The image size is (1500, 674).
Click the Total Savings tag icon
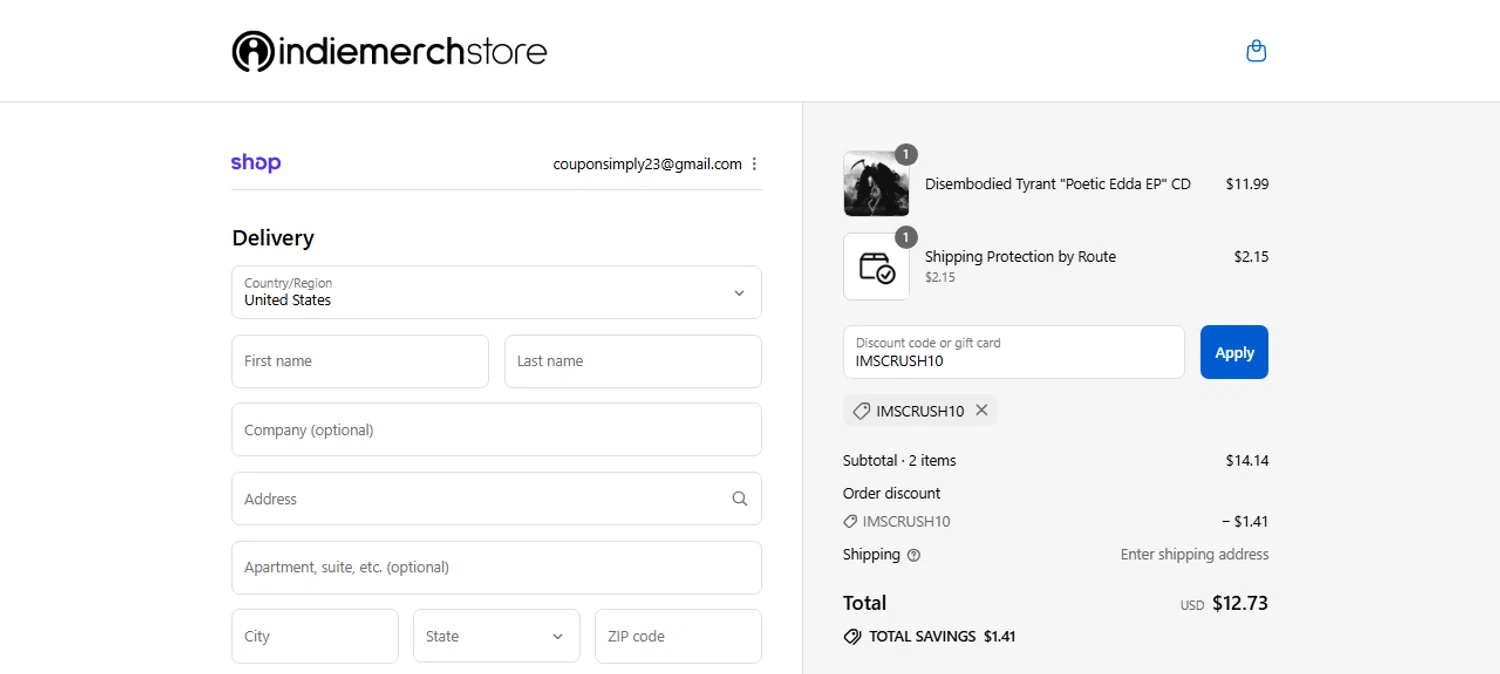(x=852, y=636)
